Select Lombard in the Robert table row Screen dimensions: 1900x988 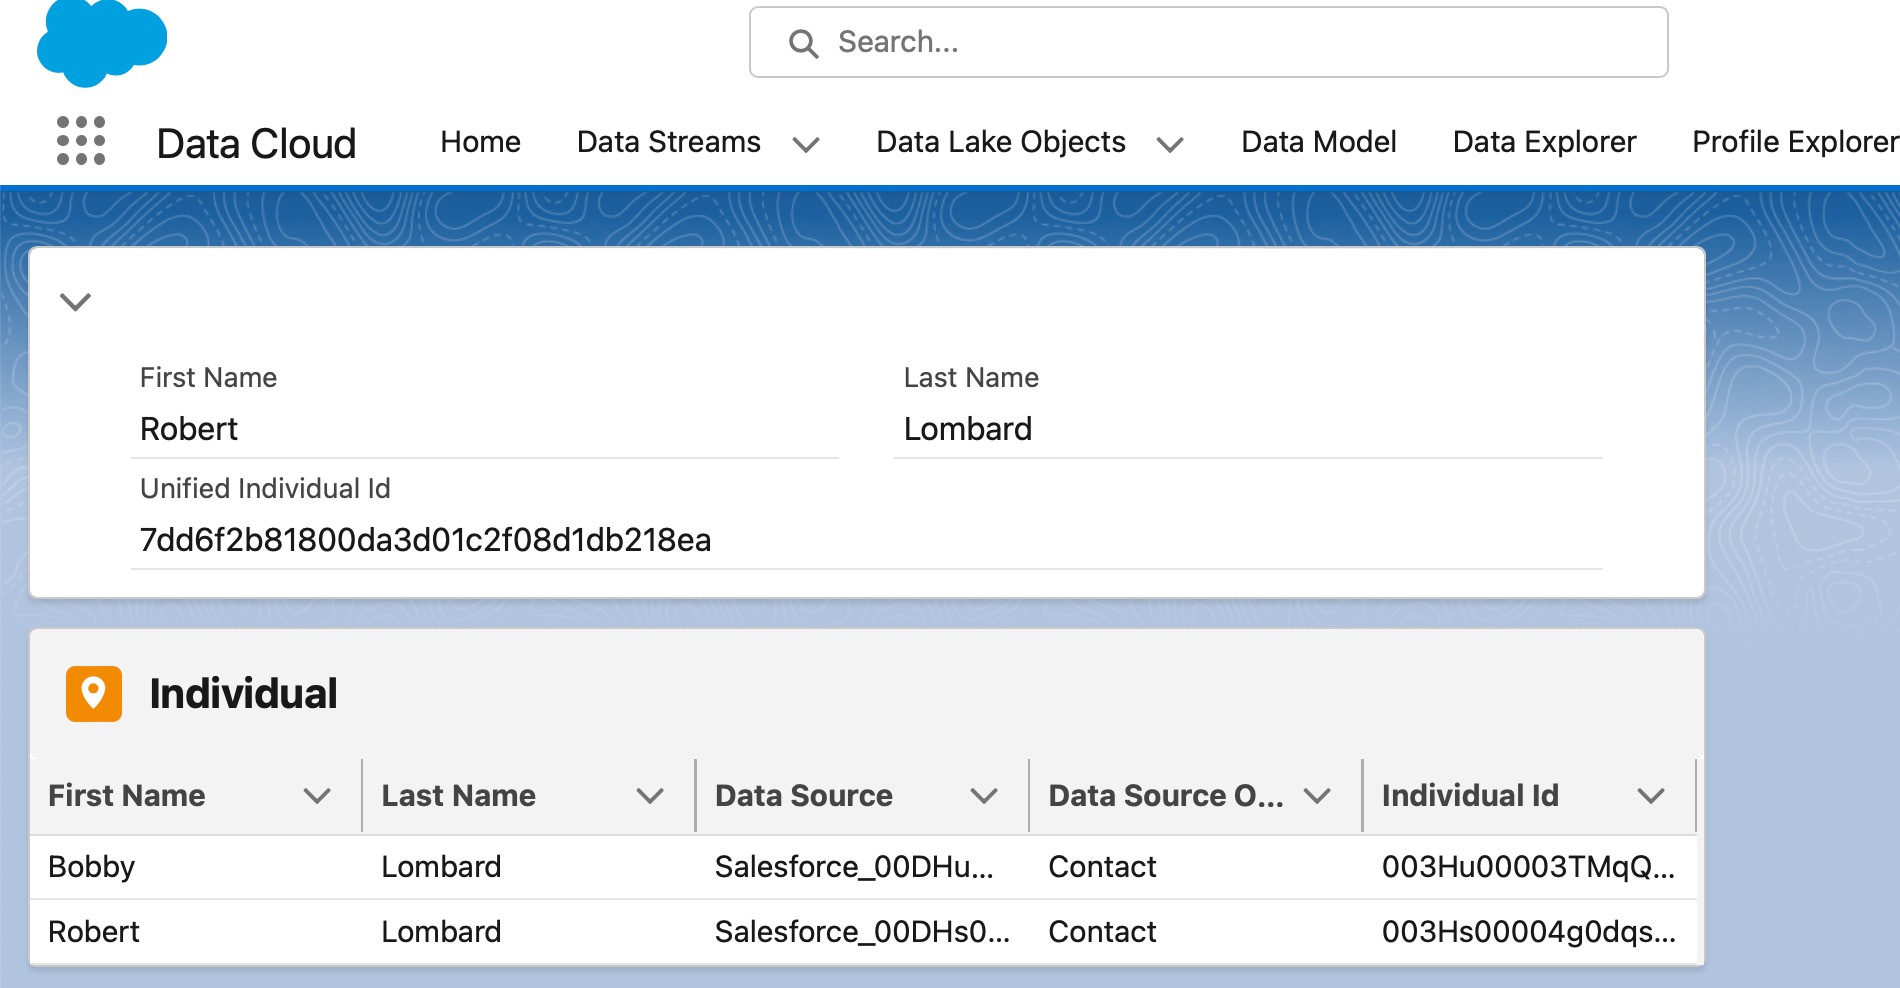tap(441, 932)
